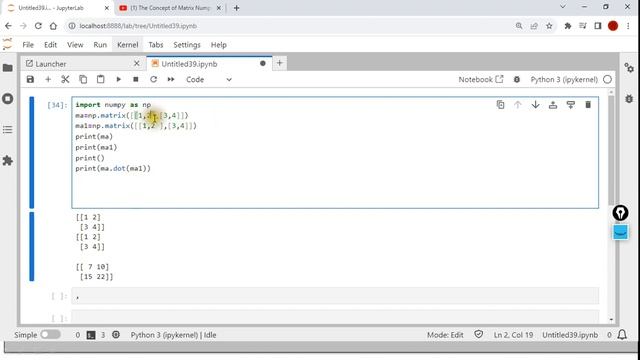Toggle Simple interface mode switch
The image size is (640, 360).
pyautogui.click(x=50, y=335)
